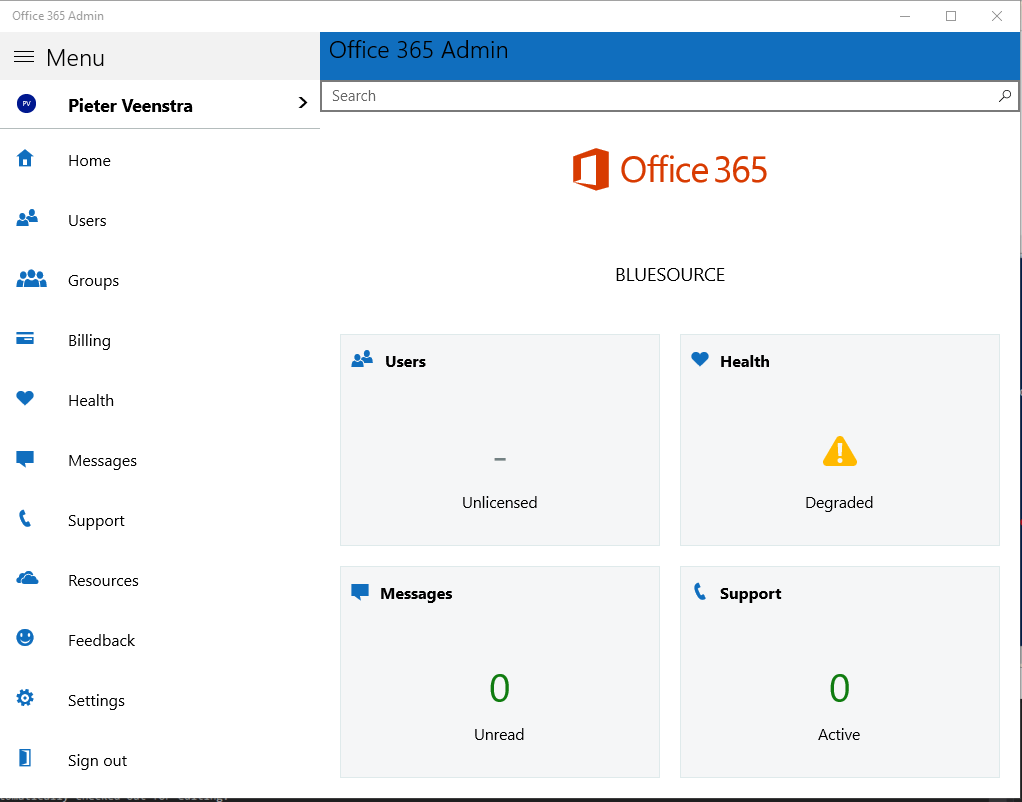Viewport: 1022px width, 802px height.
Task: Click the Resources cloud icon
Action: (27, 578)
